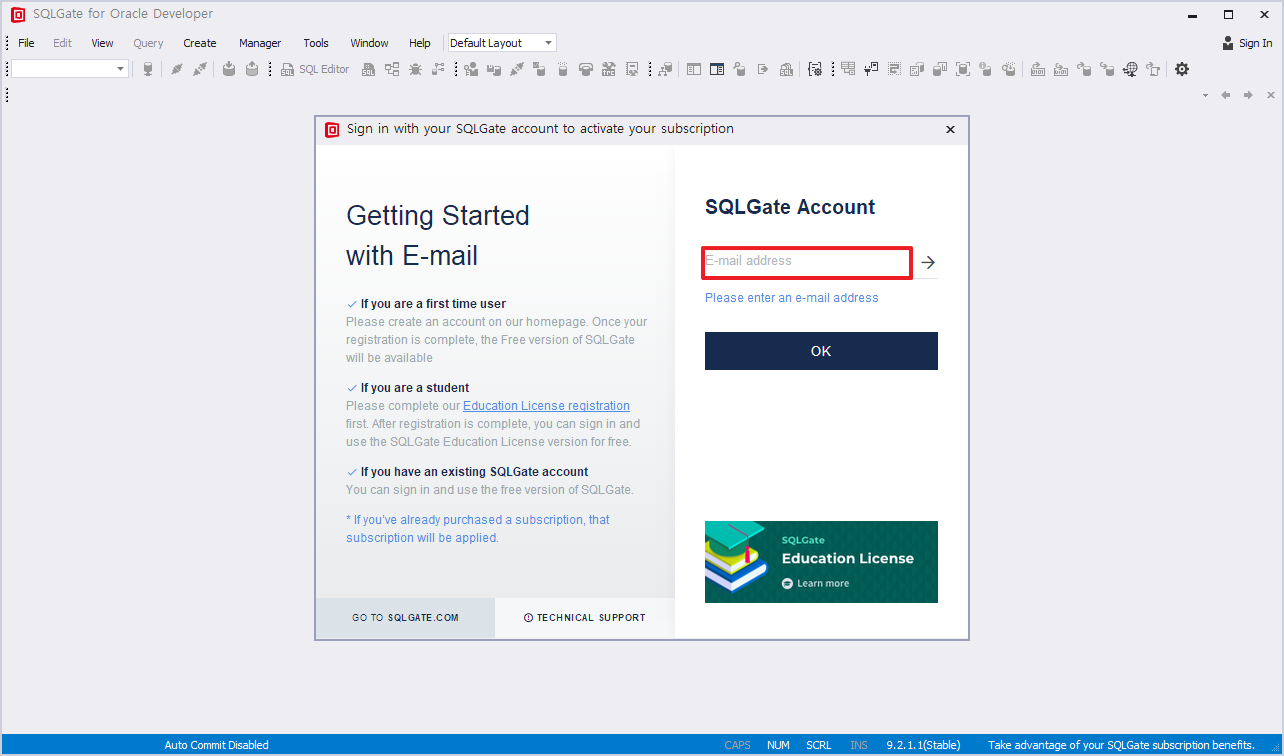Image resolution: width=1284 pixels, height=756 pixels.
Task: Click the NUM indicator in status bar
Action: pos(778,745)
